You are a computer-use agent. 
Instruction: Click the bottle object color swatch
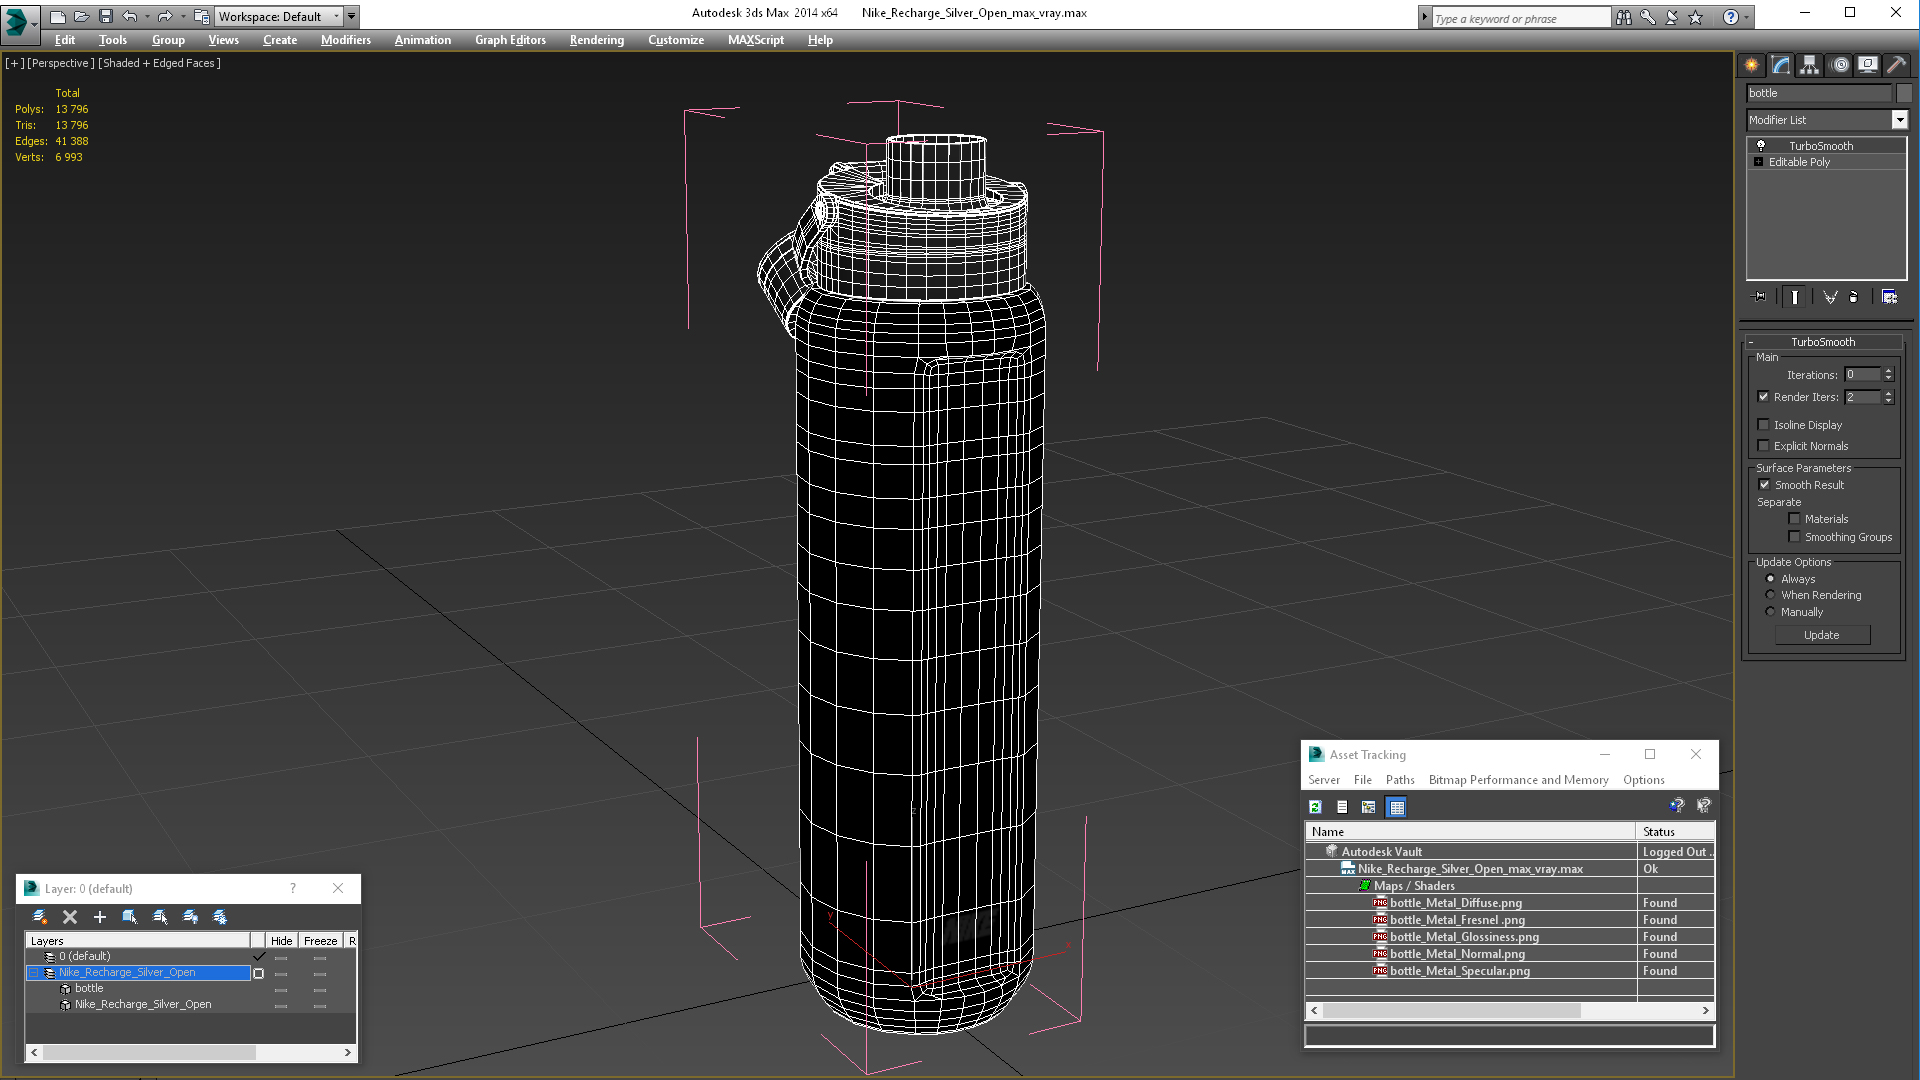(1903, 93)
